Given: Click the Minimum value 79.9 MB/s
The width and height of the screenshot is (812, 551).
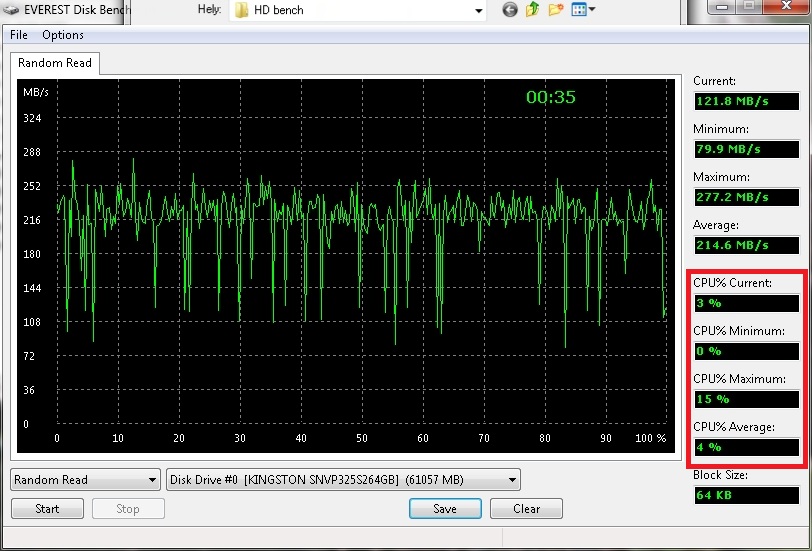Looking at the screenshot, I should click(747, 149).
